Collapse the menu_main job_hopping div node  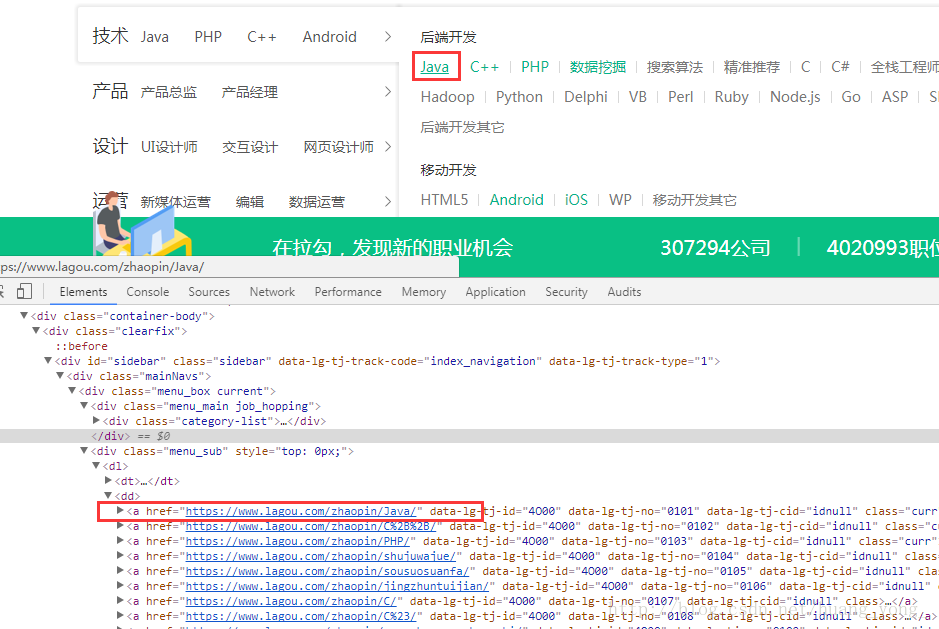(x=84, y=405)
